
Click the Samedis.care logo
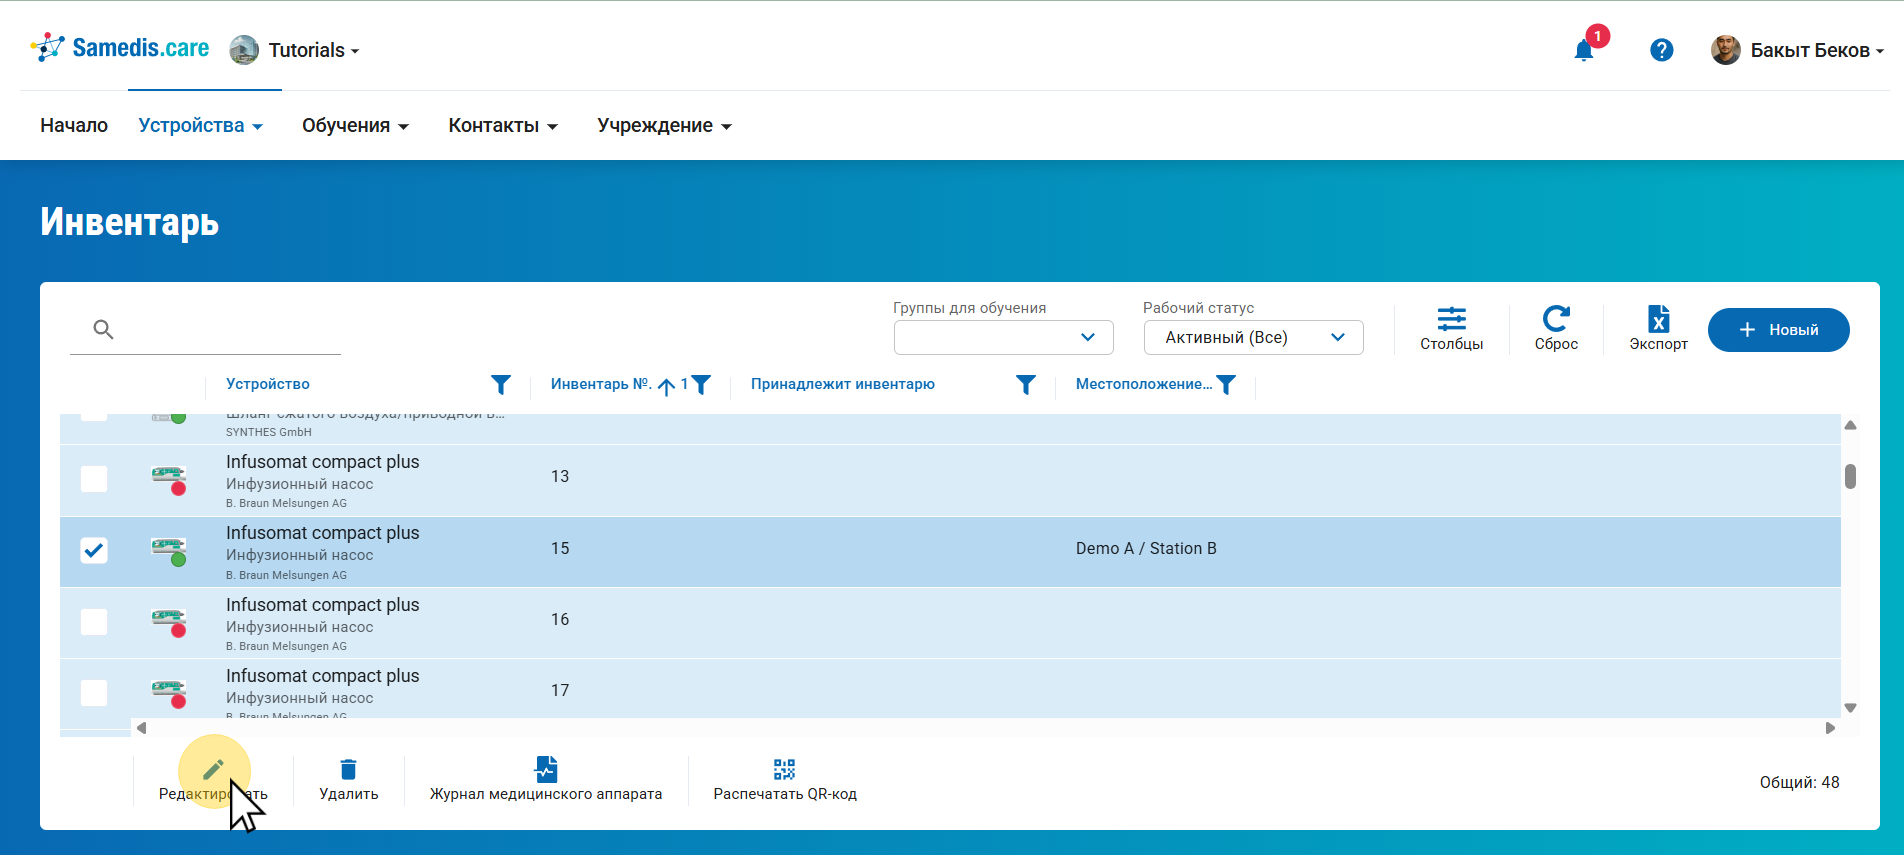click(x=120, y=48)
